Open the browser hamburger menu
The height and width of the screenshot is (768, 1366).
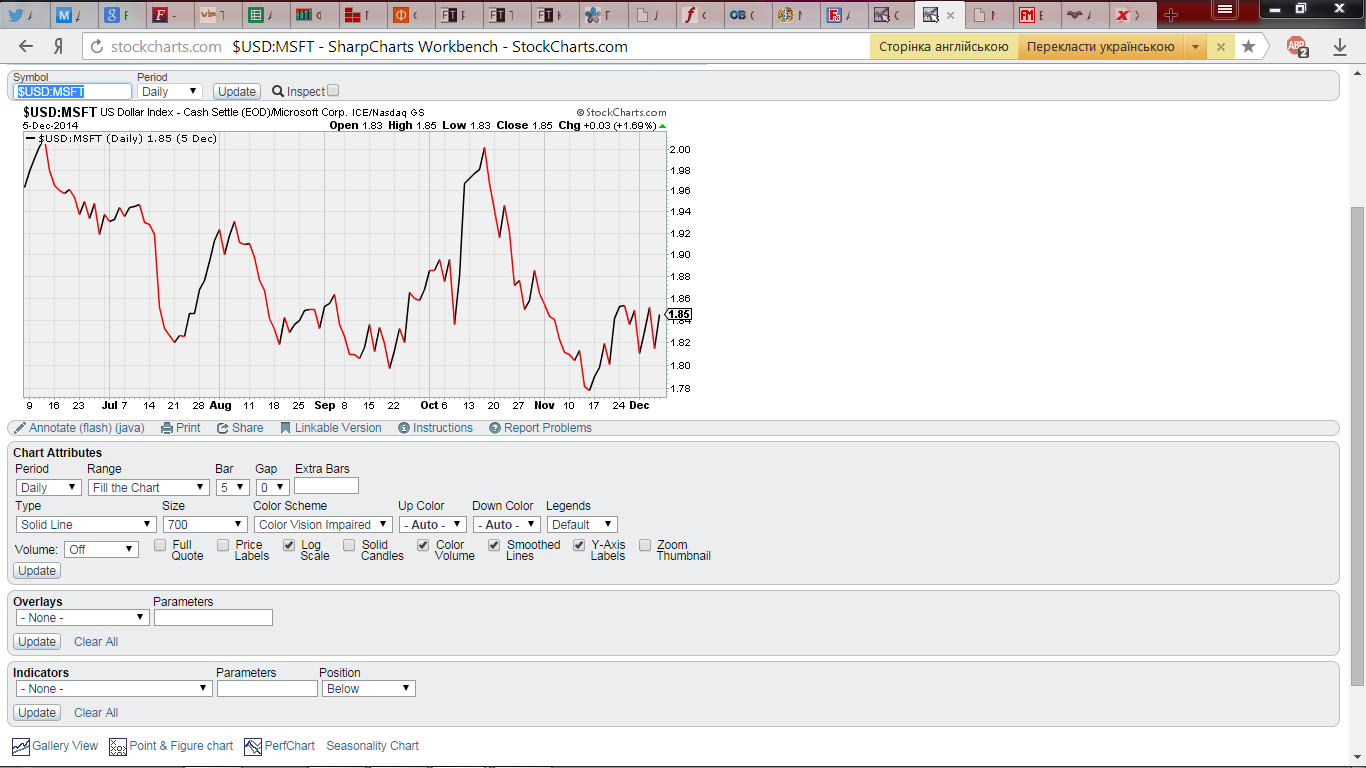(x=1224, y=8)
